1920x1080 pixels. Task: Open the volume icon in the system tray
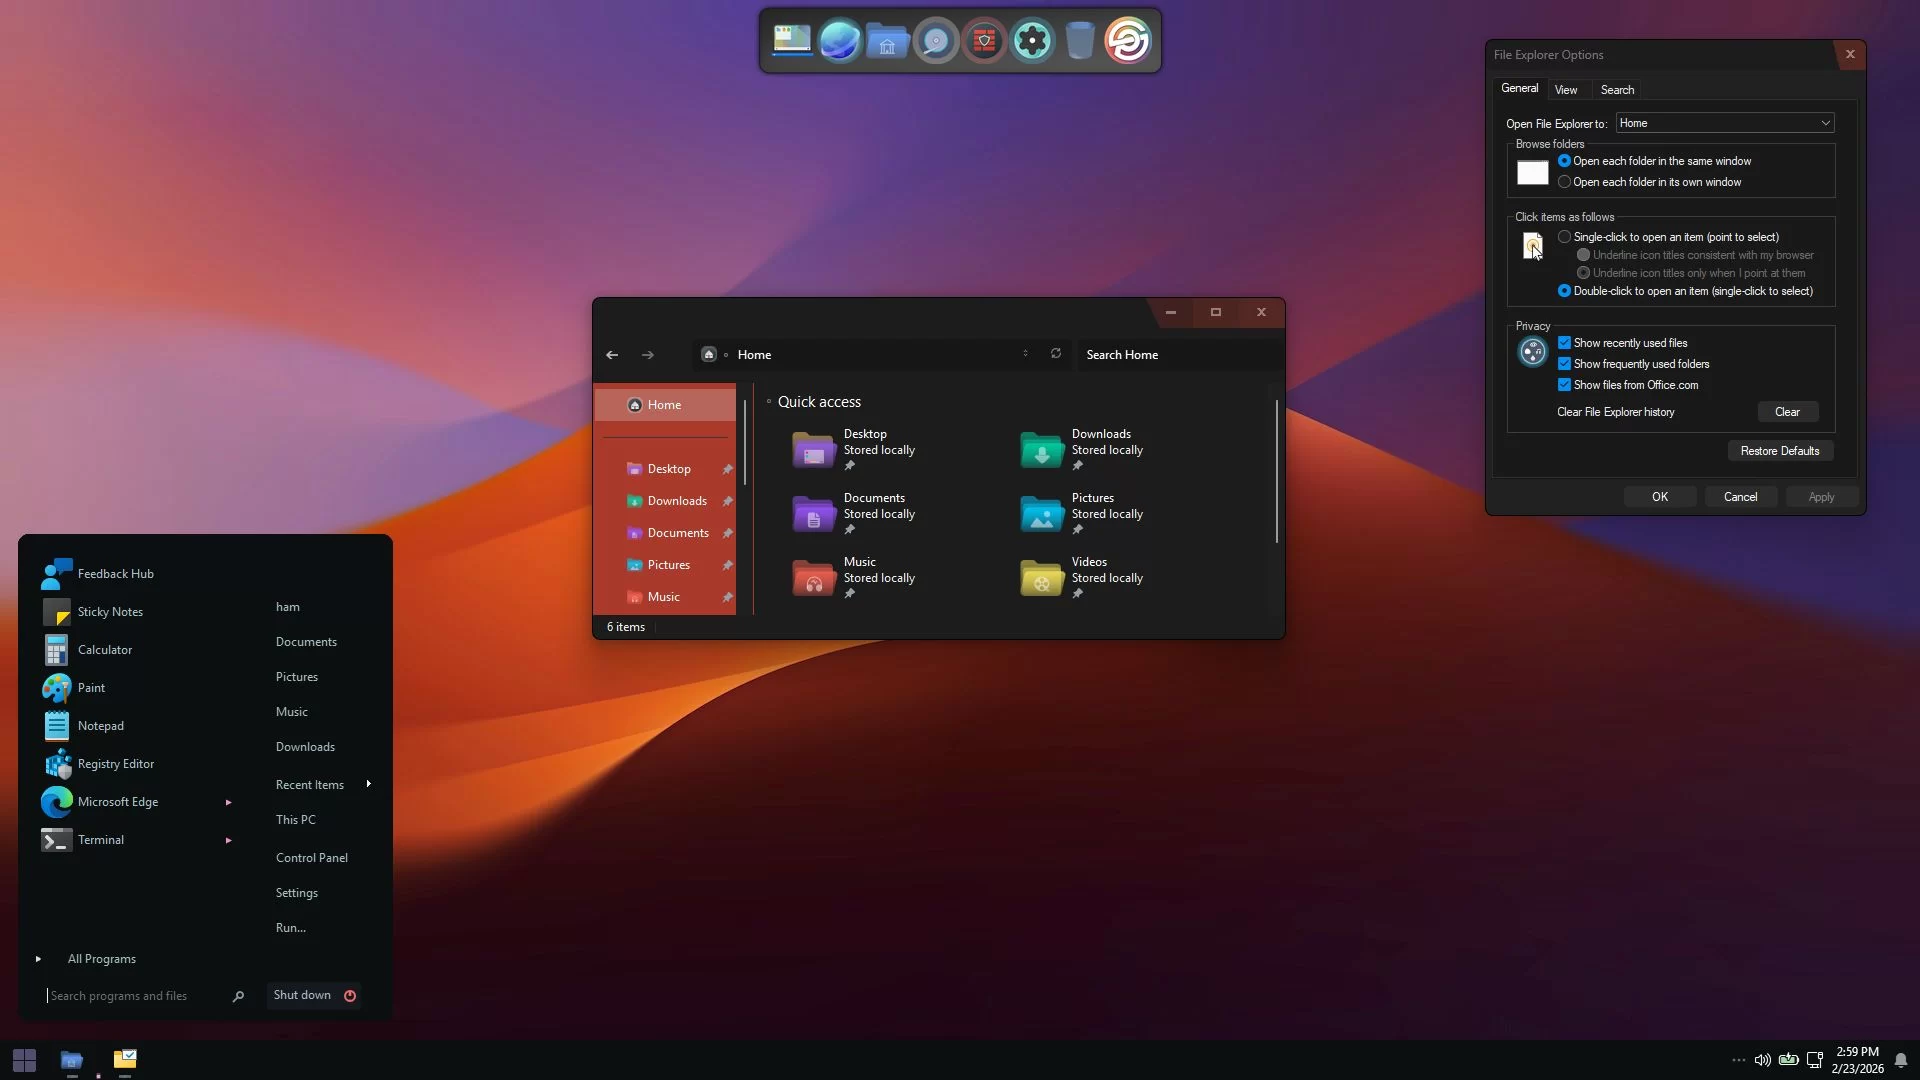(1763, 1060)
